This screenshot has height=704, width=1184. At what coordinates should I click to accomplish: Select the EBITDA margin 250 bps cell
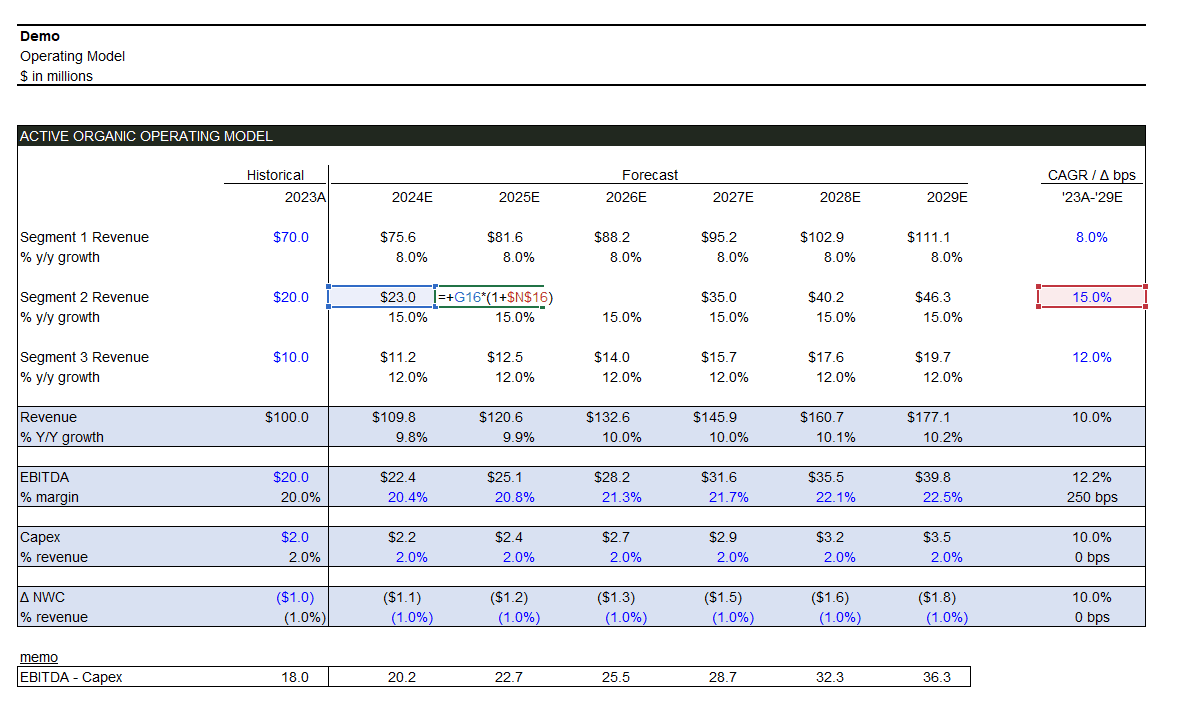[1091, 497]
